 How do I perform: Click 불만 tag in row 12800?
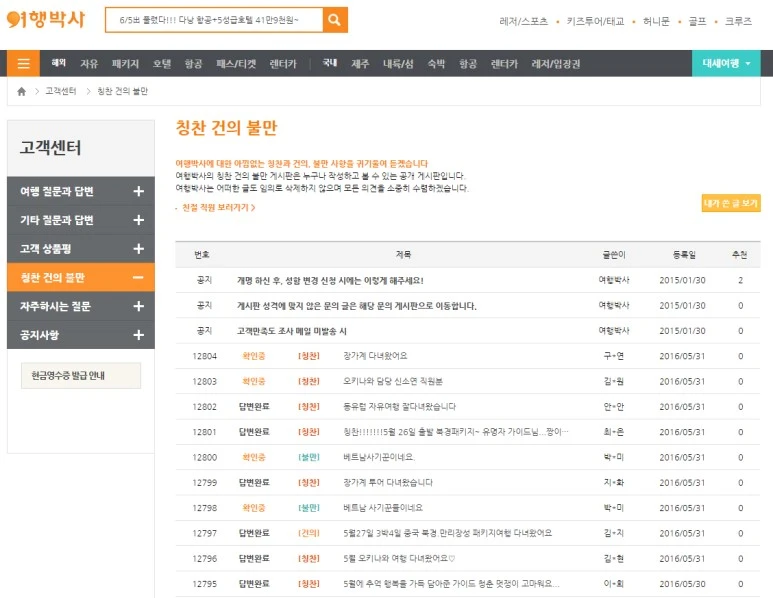coord(309,457)
